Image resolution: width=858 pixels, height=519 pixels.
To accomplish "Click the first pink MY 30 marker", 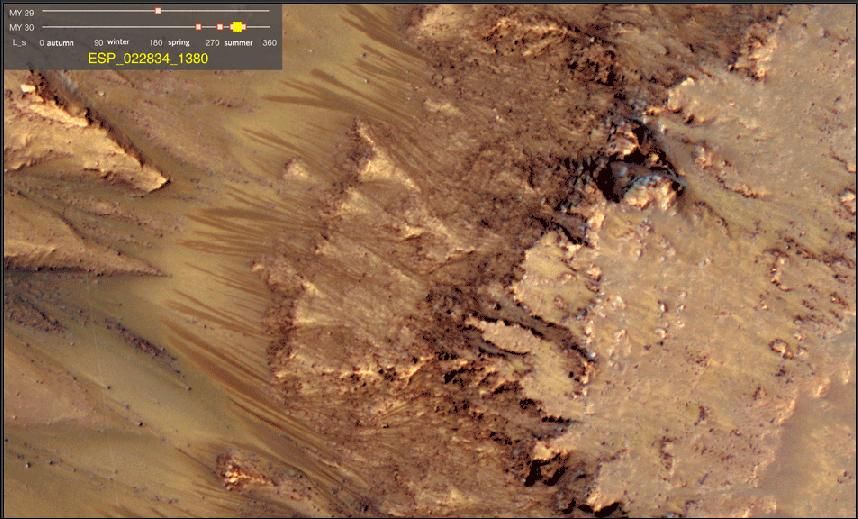I will 198,27.
